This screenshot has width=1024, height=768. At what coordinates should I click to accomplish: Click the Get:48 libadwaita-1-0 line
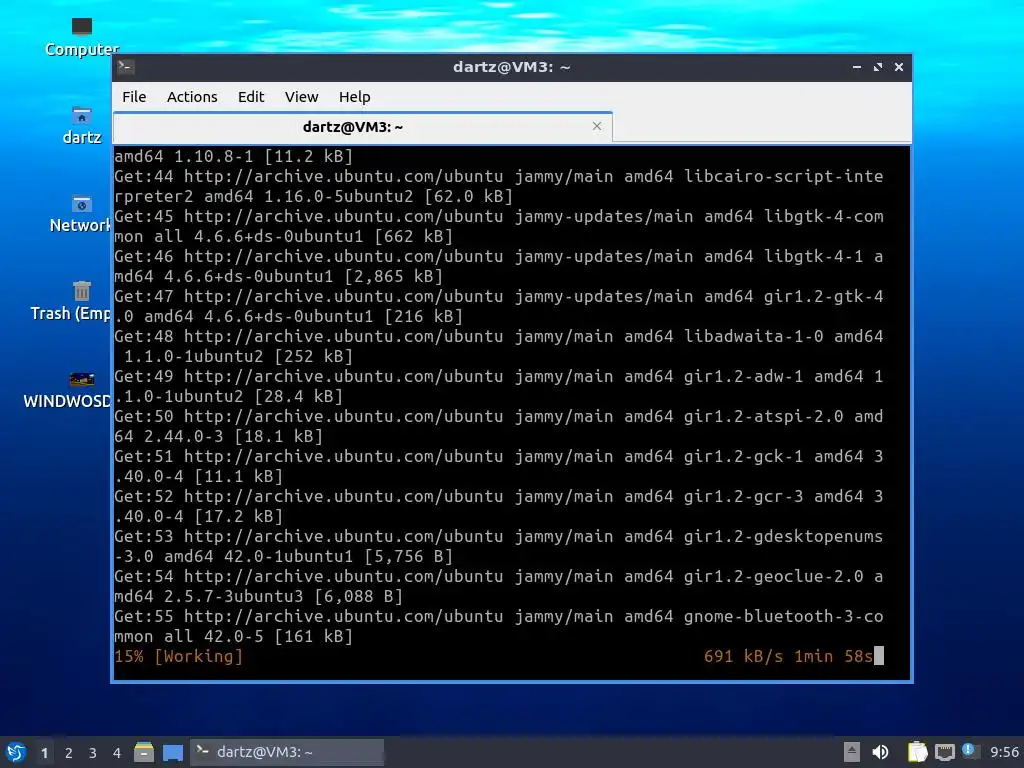499,346
